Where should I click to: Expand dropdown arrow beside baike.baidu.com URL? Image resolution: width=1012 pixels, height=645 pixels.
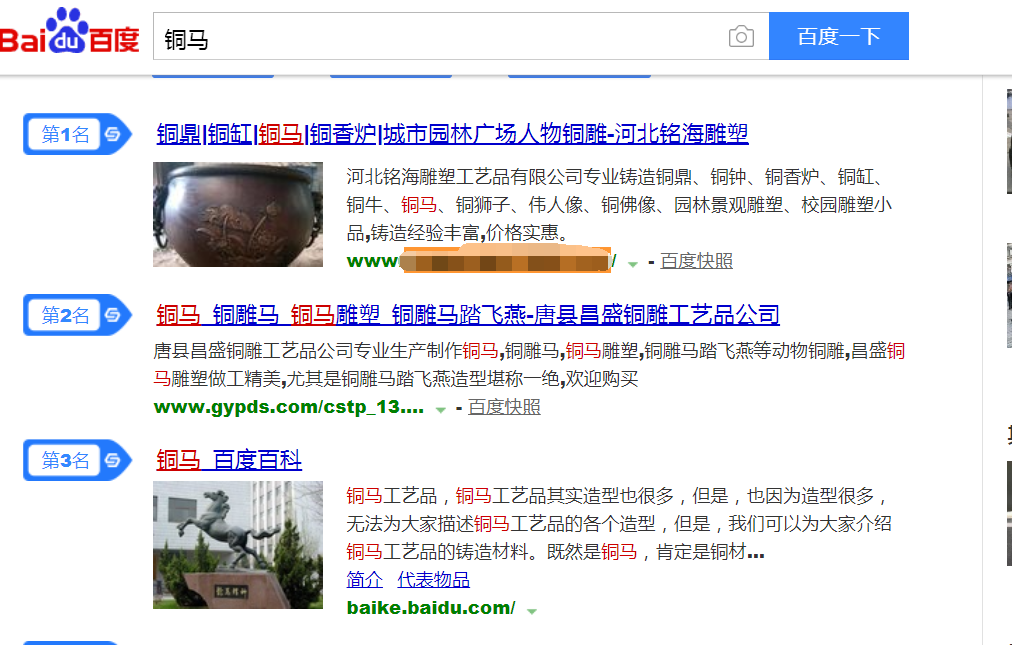532,611
